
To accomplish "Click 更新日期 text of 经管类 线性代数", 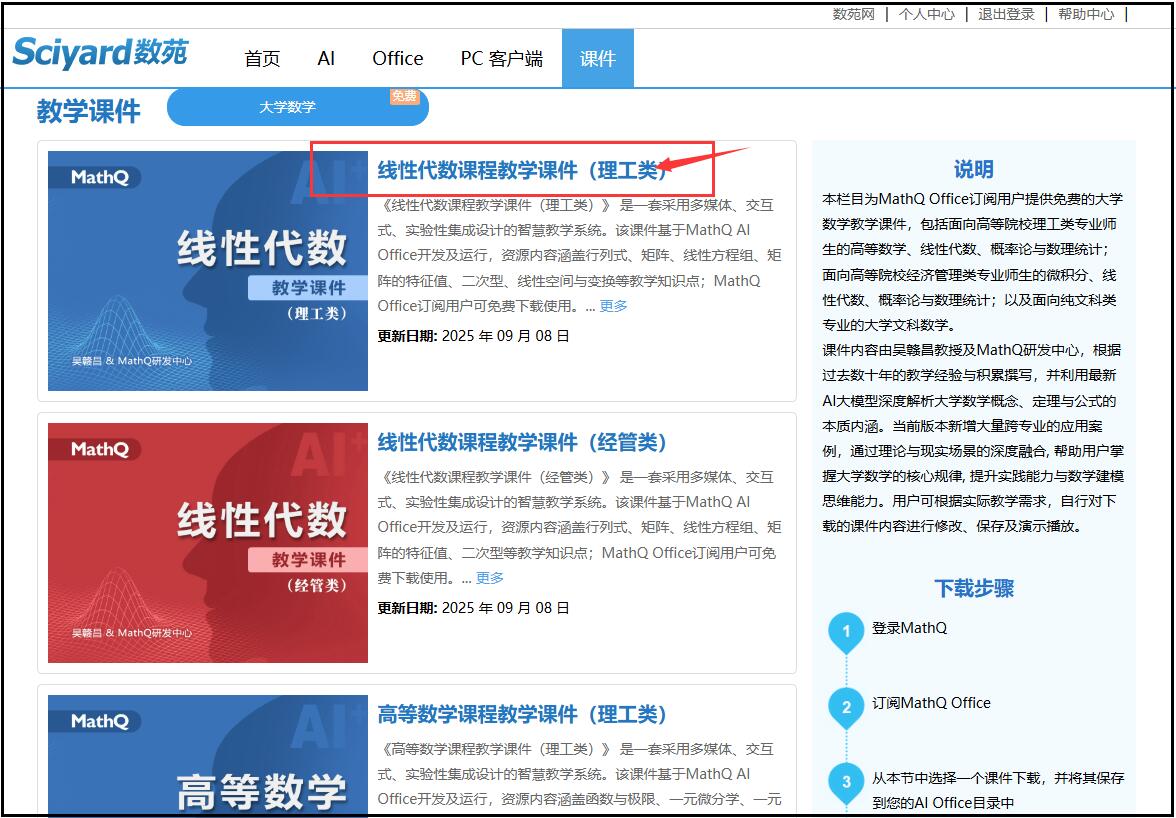I will [x=474, y=608].
